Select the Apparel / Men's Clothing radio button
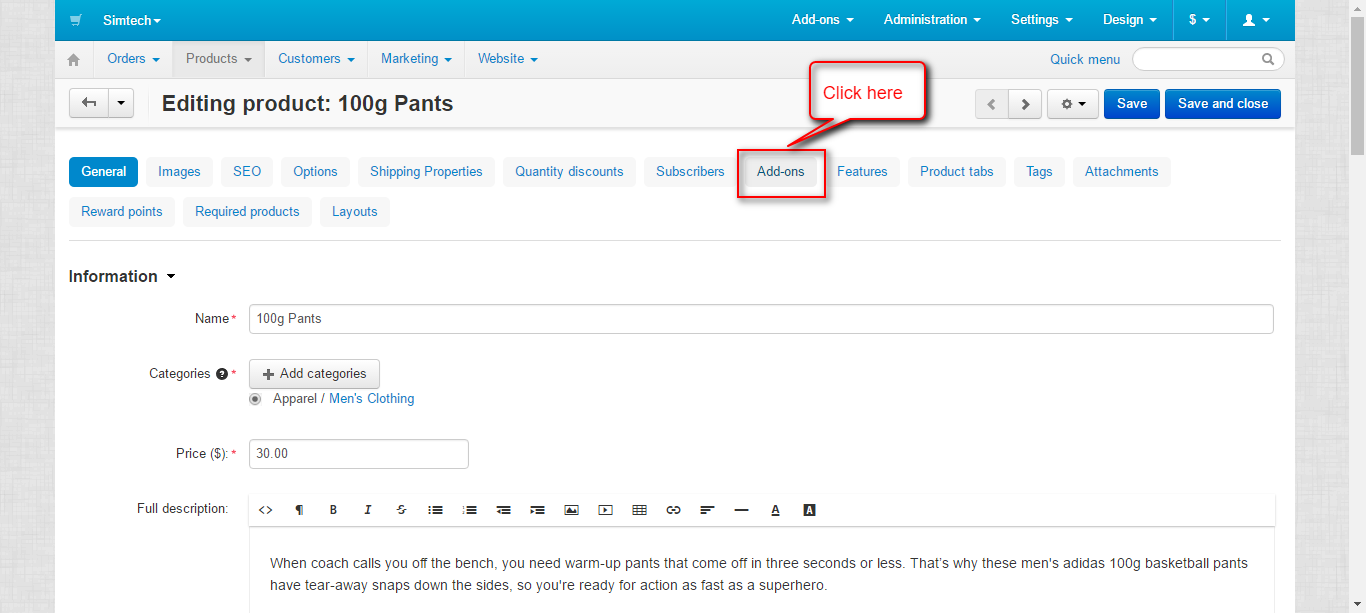This screenshot has height=613, width=1366. (255, 399)
